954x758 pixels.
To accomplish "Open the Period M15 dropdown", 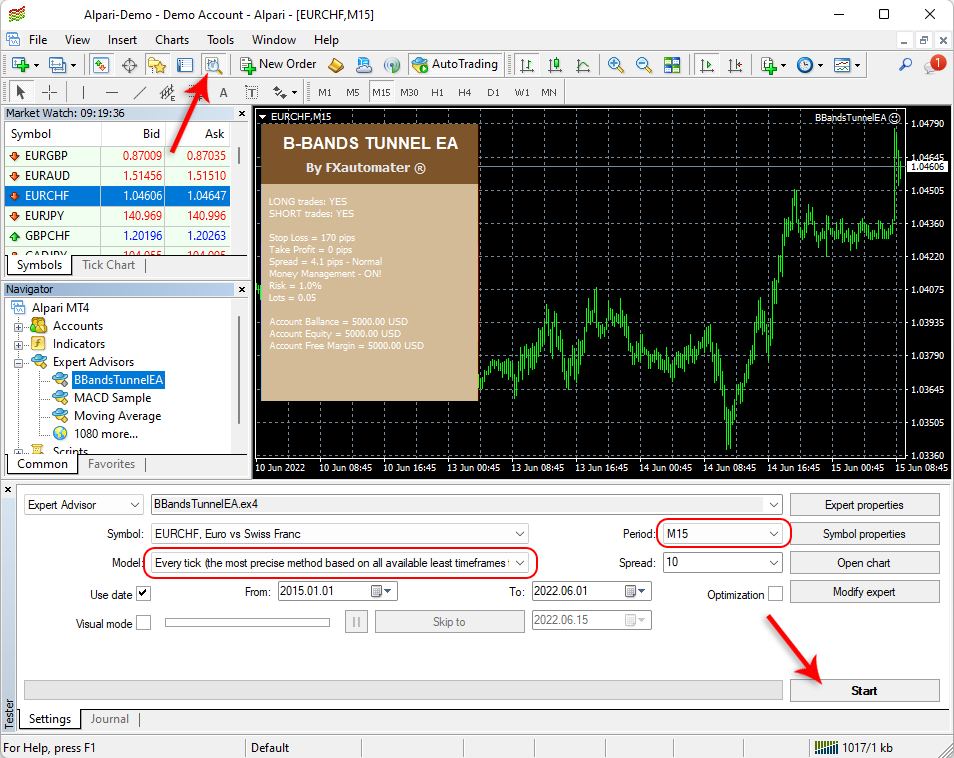I will point(723,534).
